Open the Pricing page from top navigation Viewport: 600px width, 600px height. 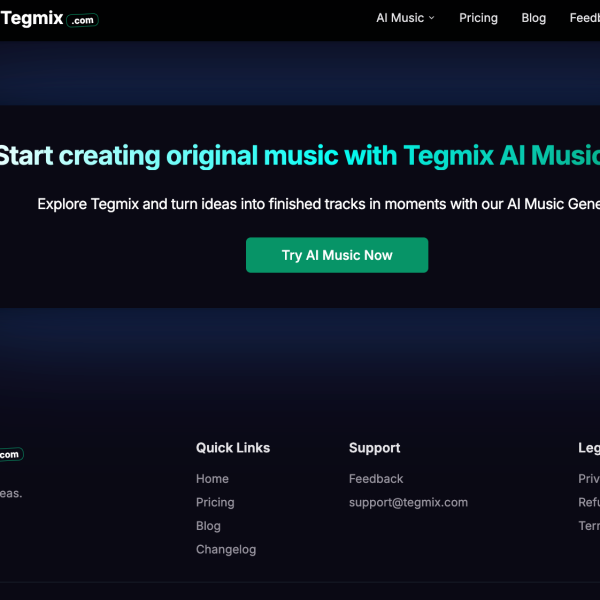tap(478, 18)
